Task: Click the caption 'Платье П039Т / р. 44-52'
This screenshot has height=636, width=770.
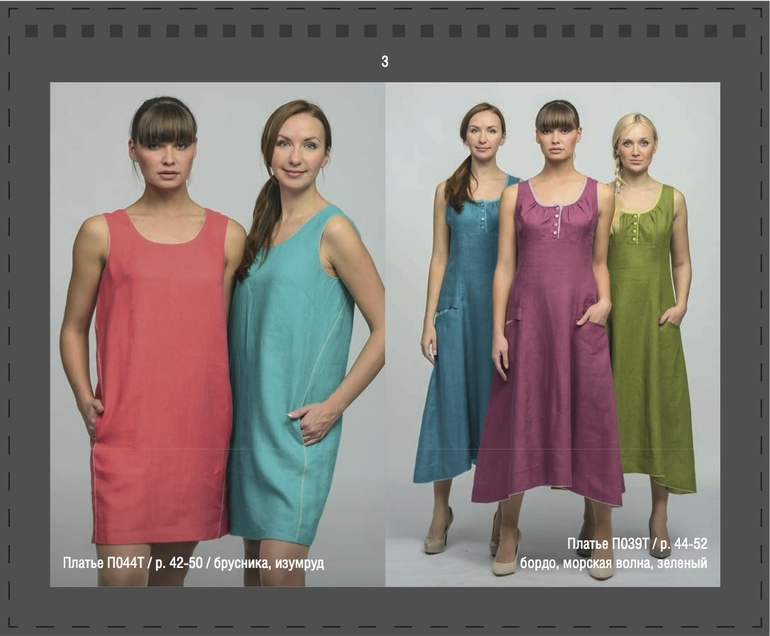Action: coord(637,544)
